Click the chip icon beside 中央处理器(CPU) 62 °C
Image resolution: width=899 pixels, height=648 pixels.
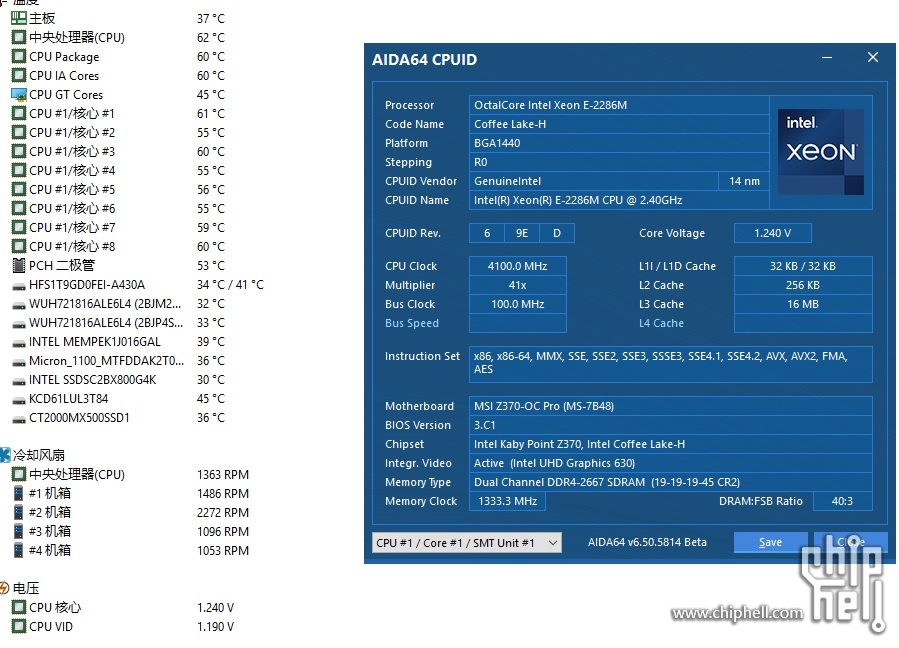(19, 37)
